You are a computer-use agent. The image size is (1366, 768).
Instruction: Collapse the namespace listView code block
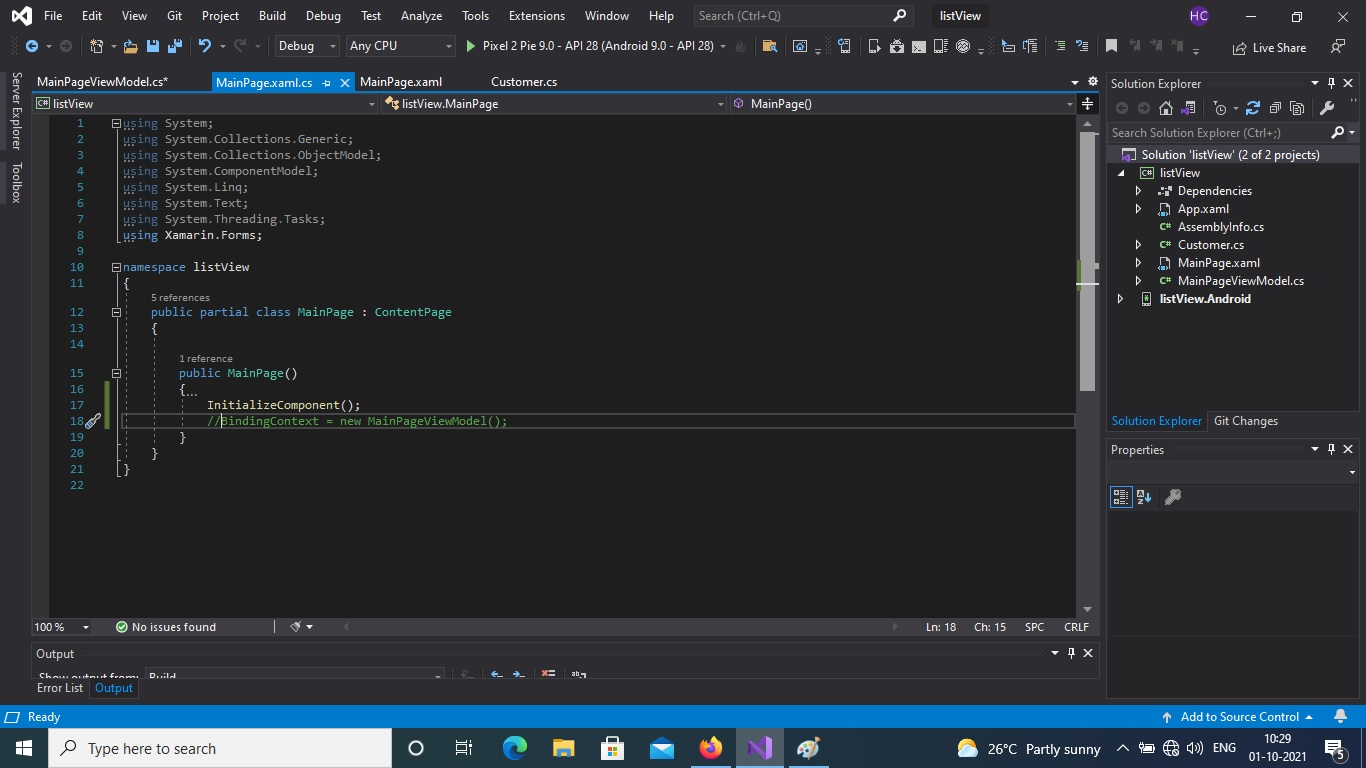(116, 267)
